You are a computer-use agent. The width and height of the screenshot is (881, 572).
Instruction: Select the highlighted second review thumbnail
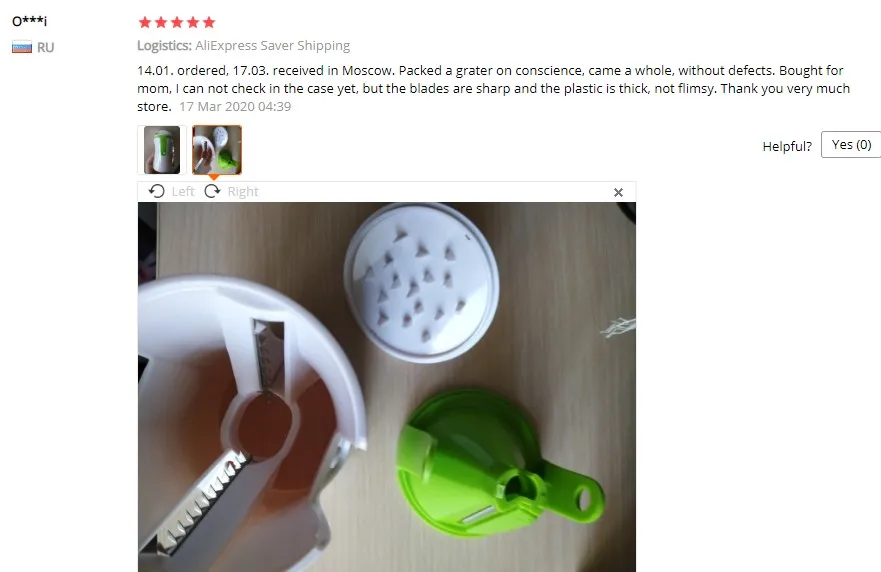217,149
